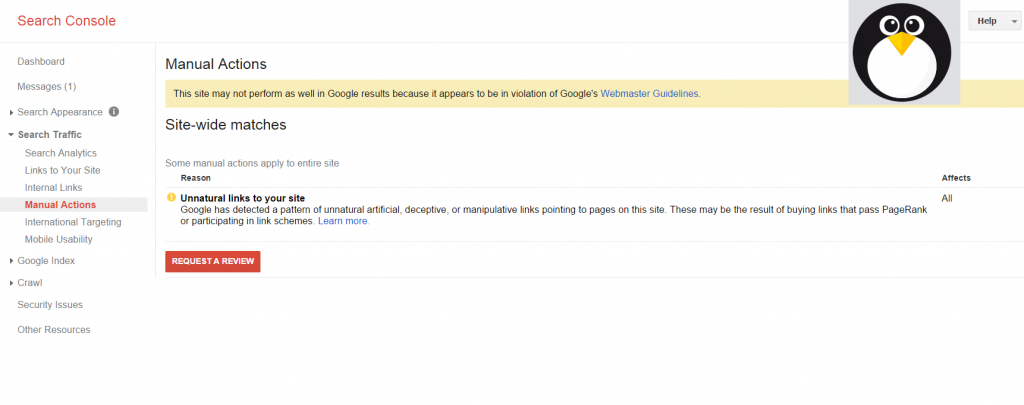Click the 'Unnatural links to your site' heading
This screenshot has height=405, width=1024.
(243, 198)
